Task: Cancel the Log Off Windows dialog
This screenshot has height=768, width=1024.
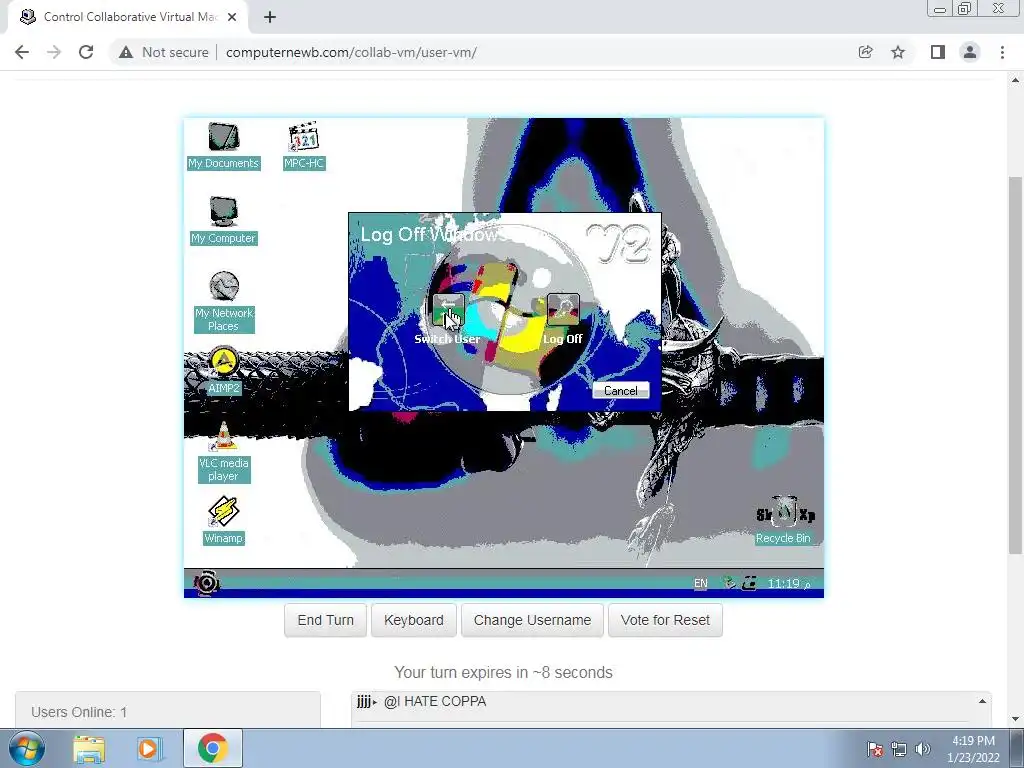Action: point(620,391)
